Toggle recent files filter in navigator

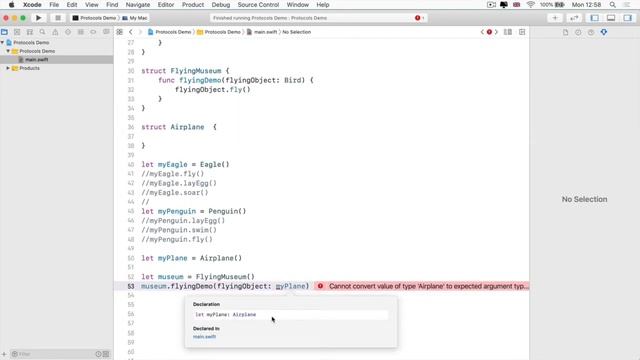[98, 354]
